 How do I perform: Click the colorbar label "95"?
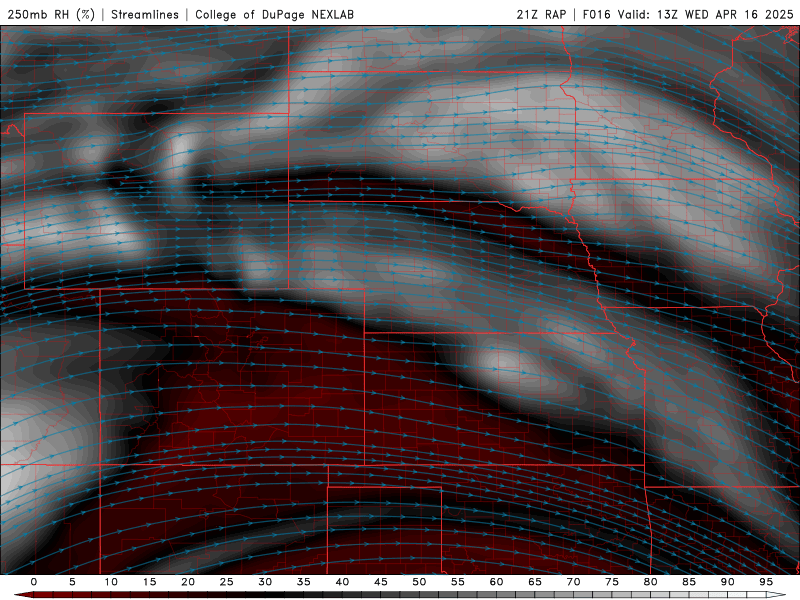tap(766, 582)
